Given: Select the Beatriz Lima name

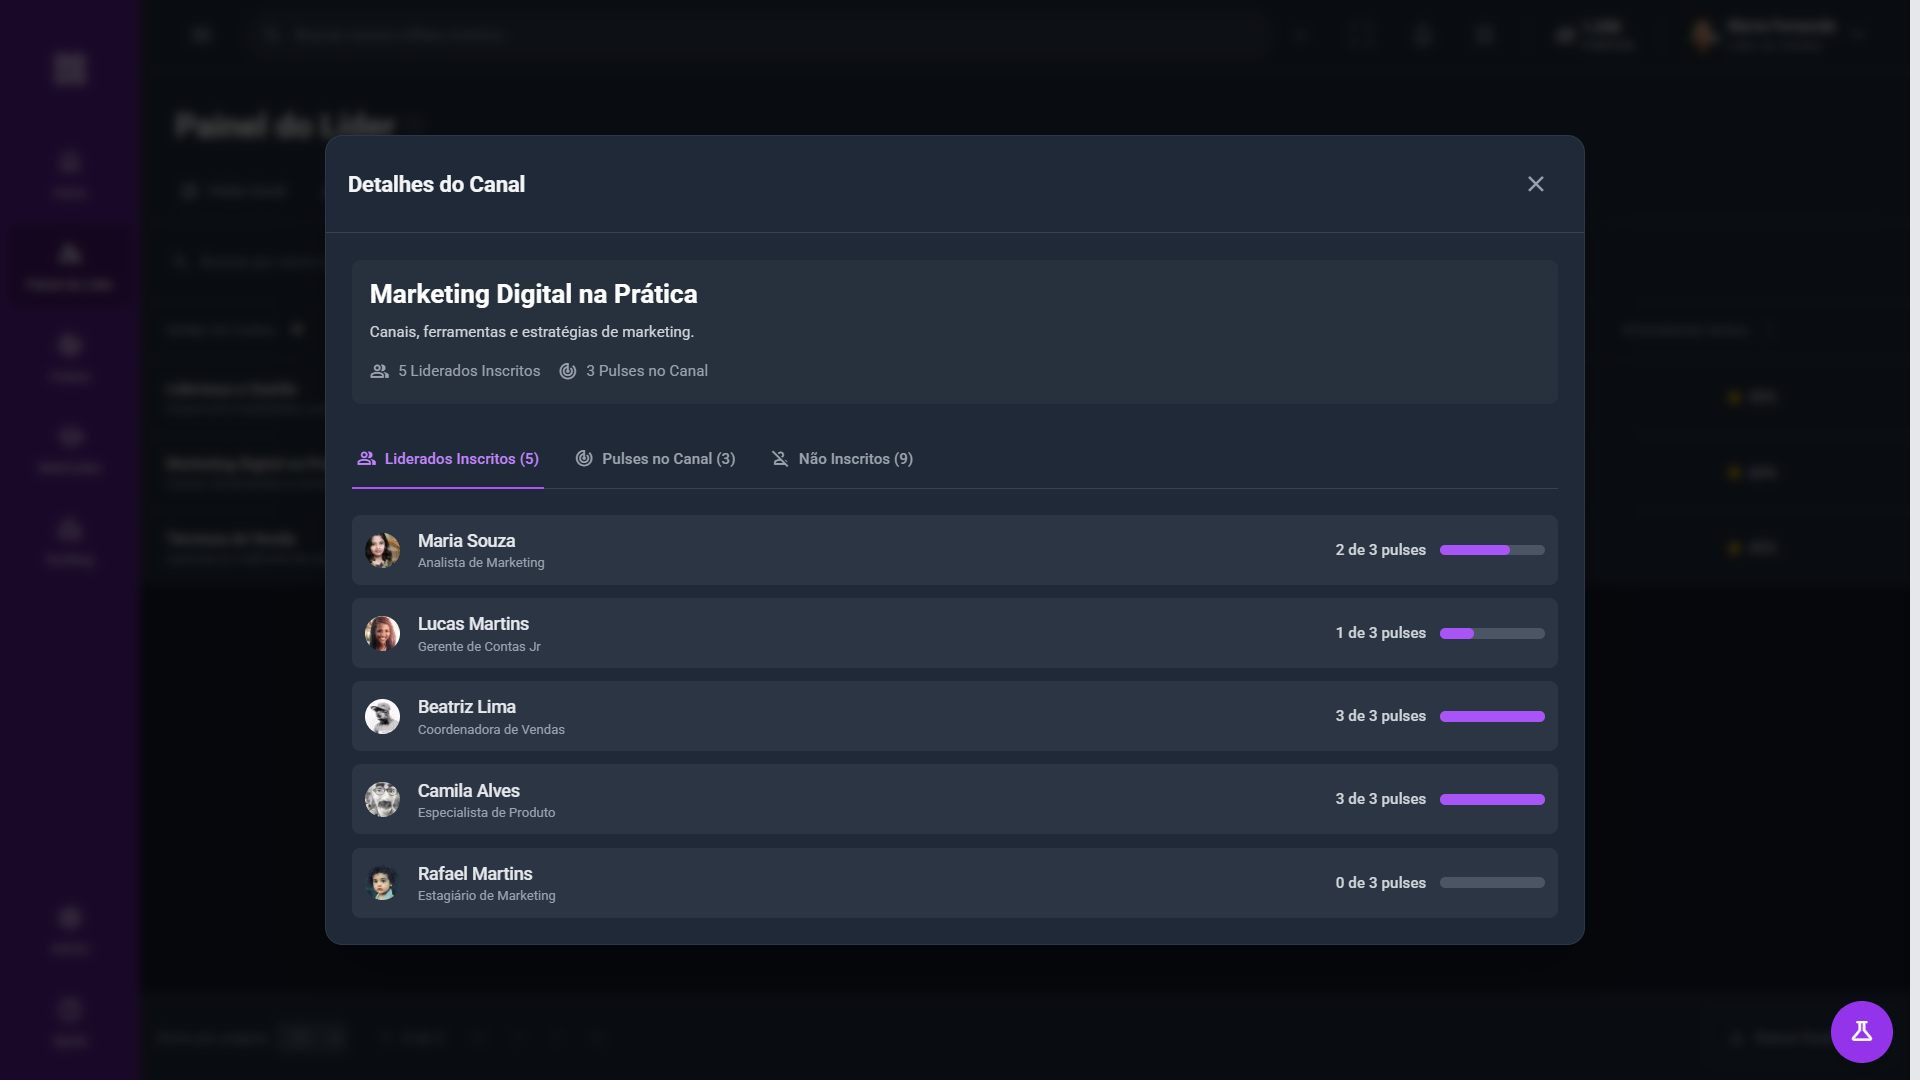Looking at the screenshot, I should (x=466, y=707).
